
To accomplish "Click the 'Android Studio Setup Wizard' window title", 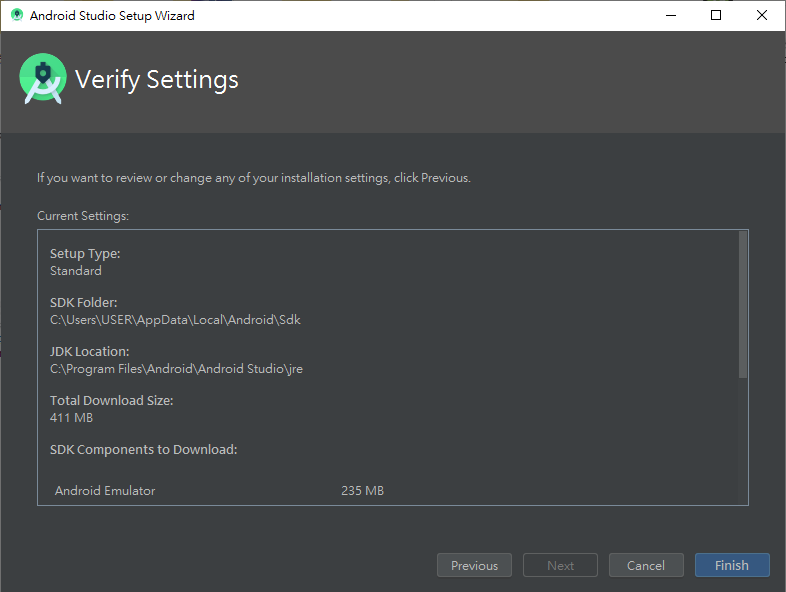I will (112, 16).
